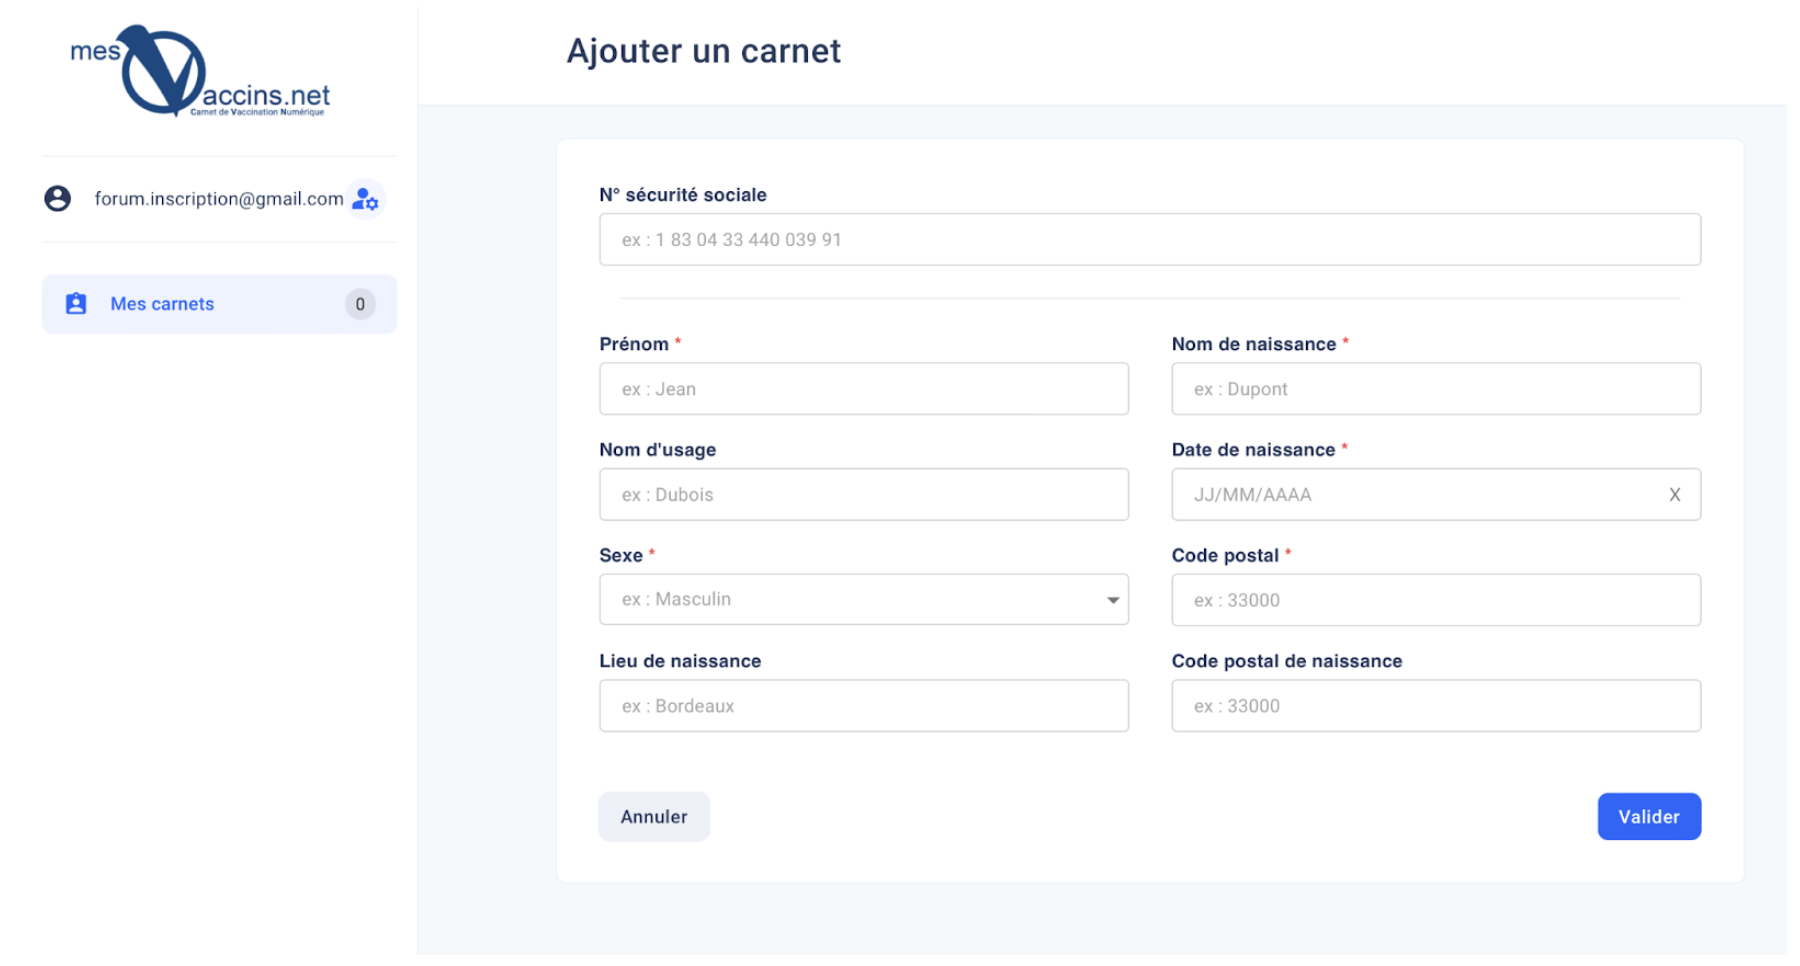The image size is (1800, 966).
Task: Click the forum.inscription@gmail.com account label
Action: click(219, 199)
